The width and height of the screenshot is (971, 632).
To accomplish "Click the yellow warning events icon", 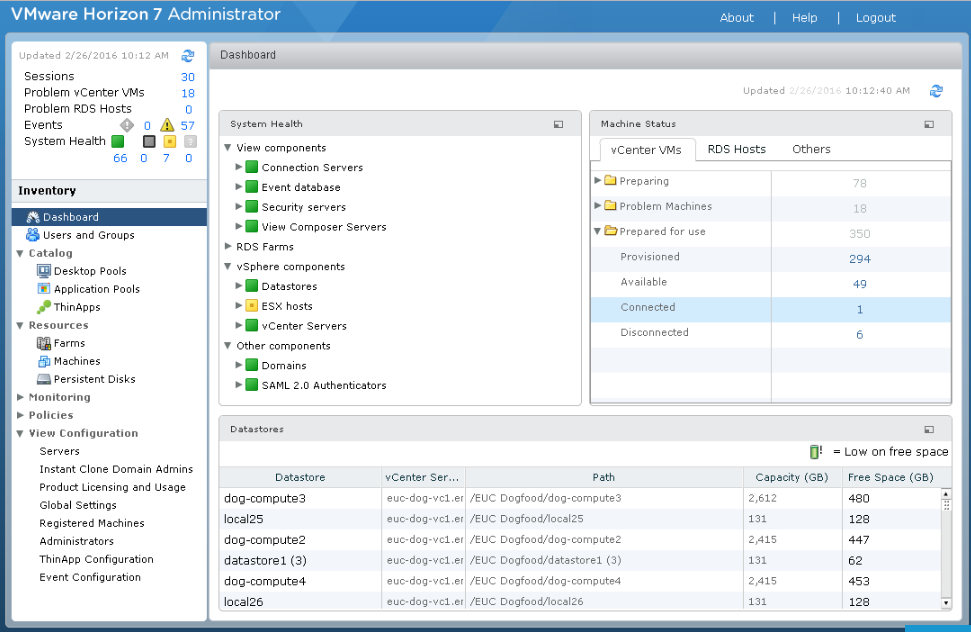I will pyautogui.click(x=167, y=125).
